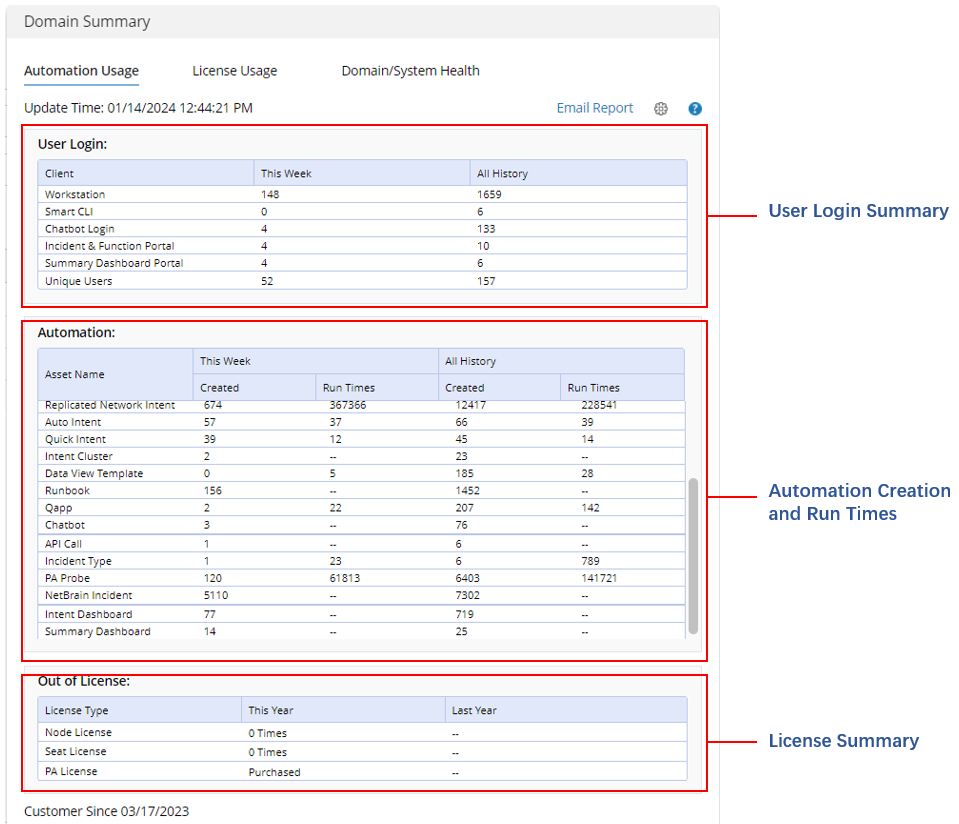Screen dimensions: 959x824
Task: Select the NetBrain Incident row
Action: 88,595
